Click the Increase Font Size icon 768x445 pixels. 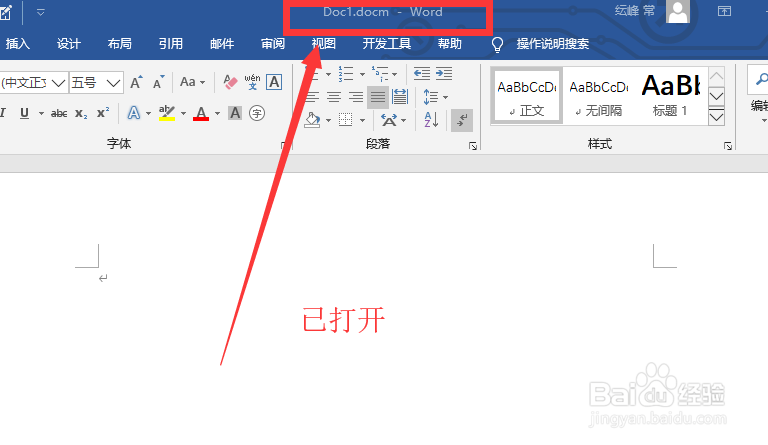pyautogui.click(x=136, y=82)
